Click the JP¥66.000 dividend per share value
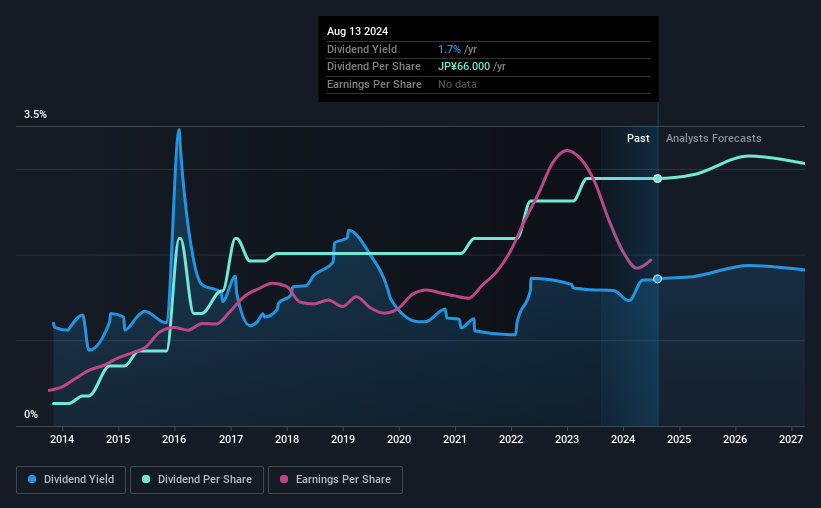This screenshot has width=821, height=508. tap(464, 67)
